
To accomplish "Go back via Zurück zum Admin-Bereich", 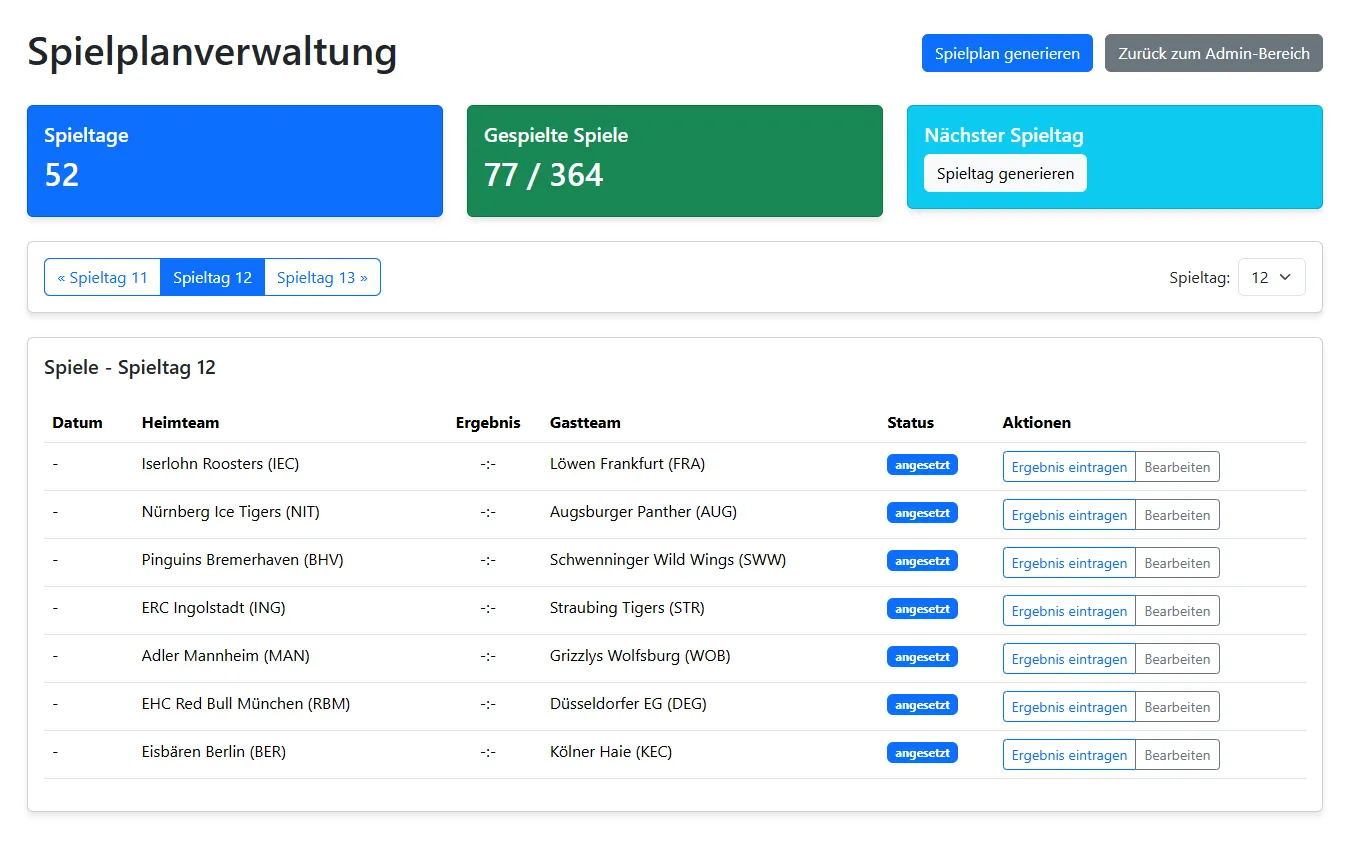I will tap(1214, 53).
